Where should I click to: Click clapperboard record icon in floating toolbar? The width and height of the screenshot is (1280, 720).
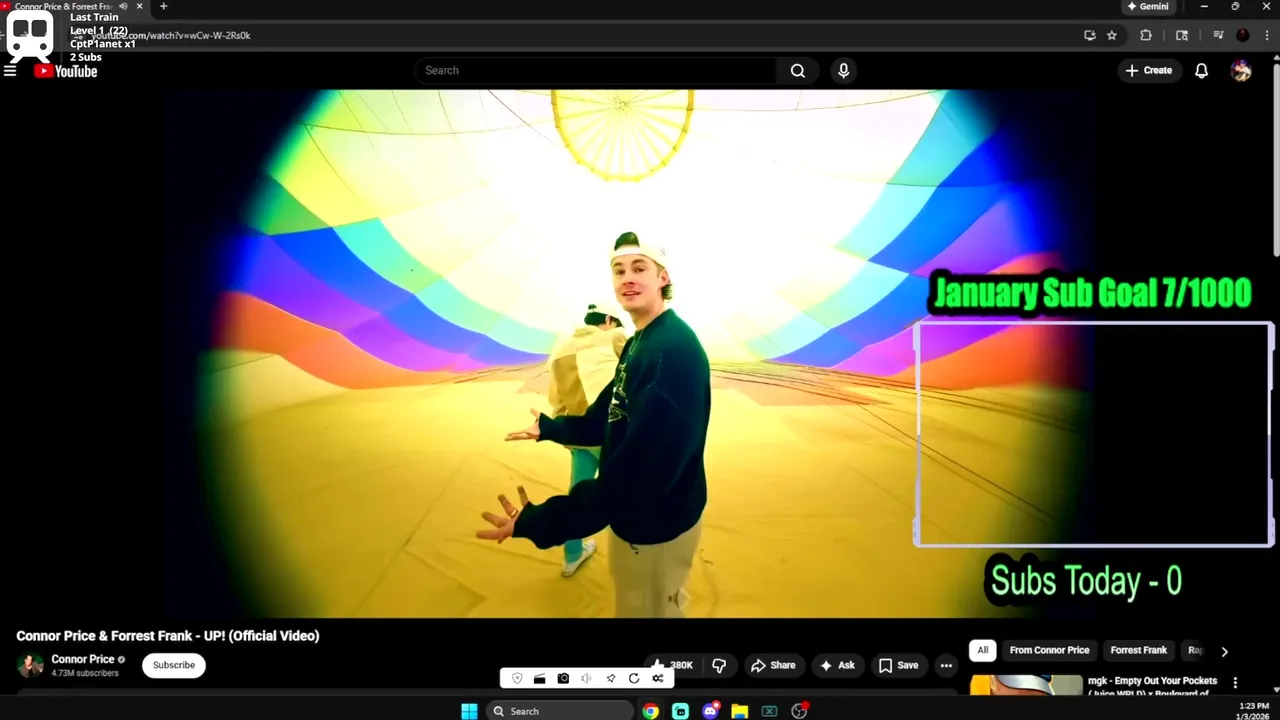539,678
